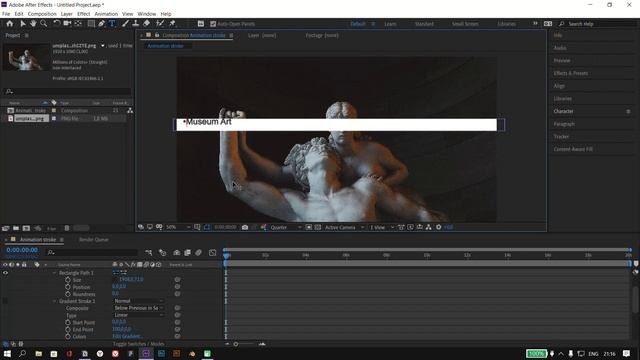
Task: Toggle the transparency grid button in viewer
Action: tap(318, 227)
